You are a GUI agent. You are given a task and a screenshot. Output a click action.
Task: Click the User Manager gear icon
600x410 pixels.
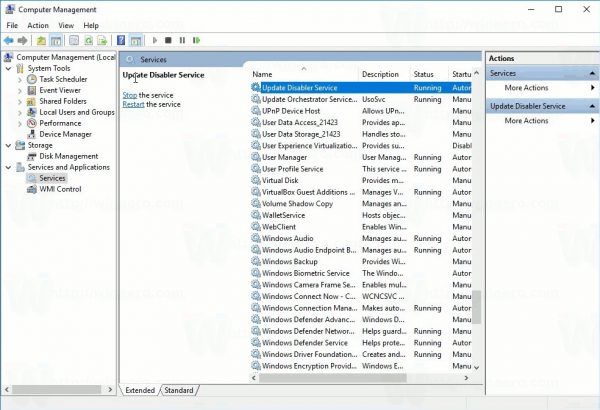[x=256, y=157]
